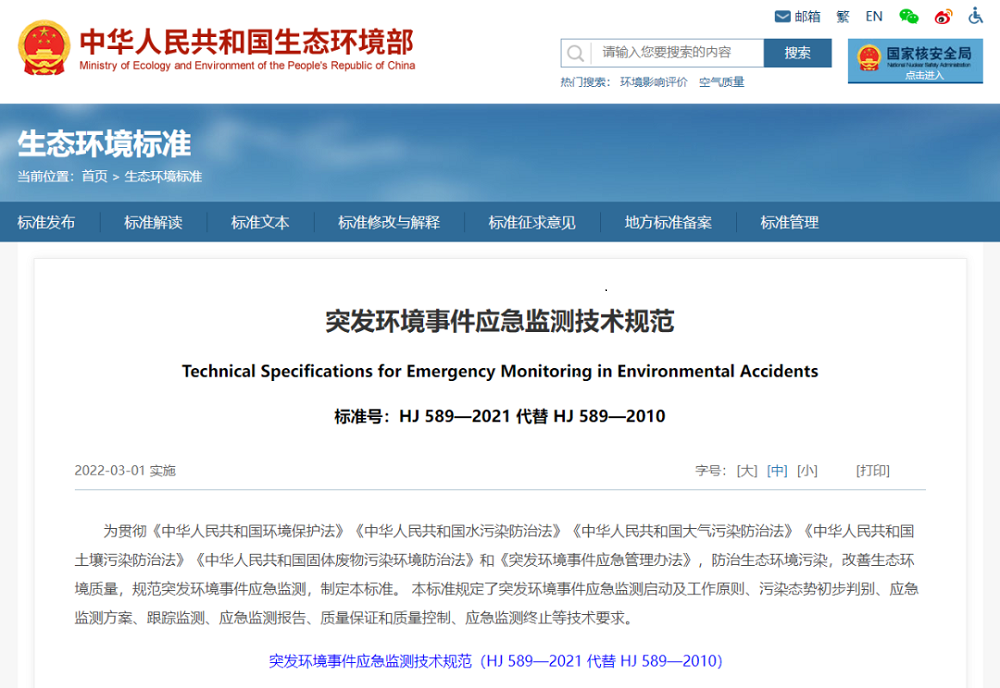Open the accessibility wheelchair icon
The height and width of the screenshot is (688, 1000).
[974, 15]
